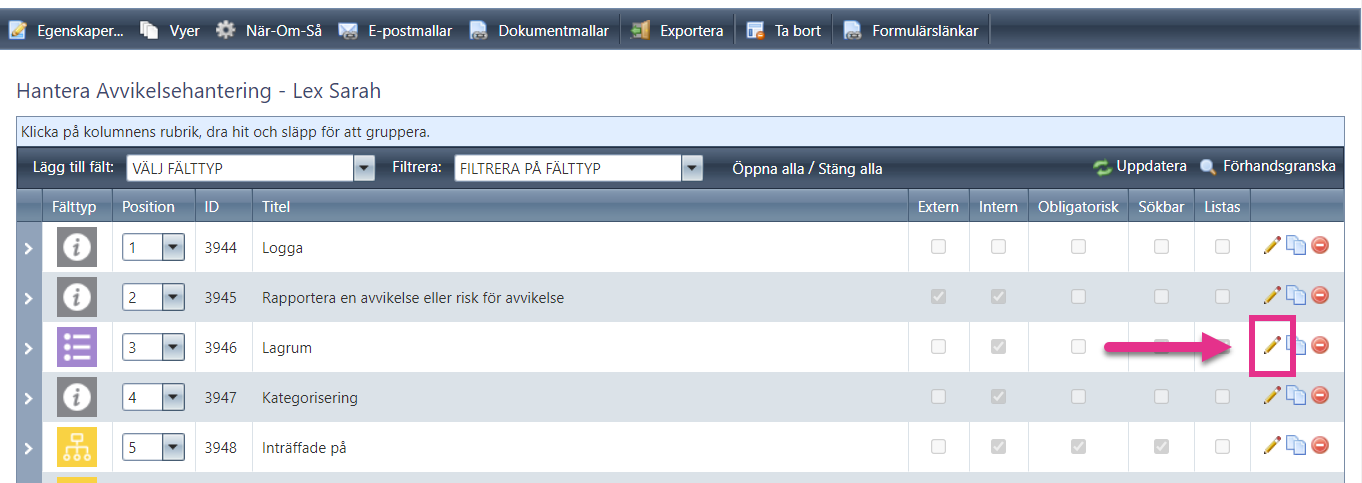Sort by the Position column header
This screenshot has width=1362, height=483.
(x=148, y=207)
